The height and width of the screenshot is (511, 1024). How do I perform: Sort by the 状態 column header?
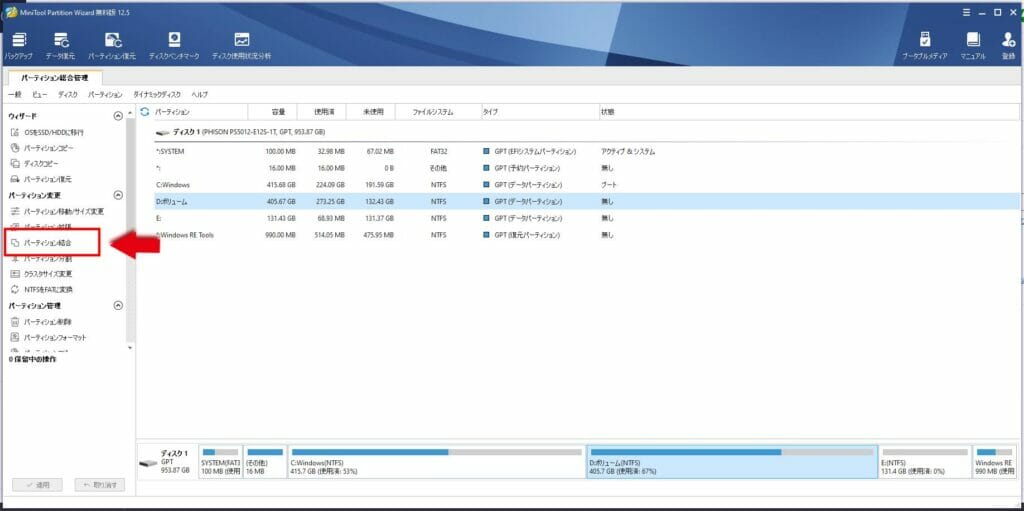[808, 112]
